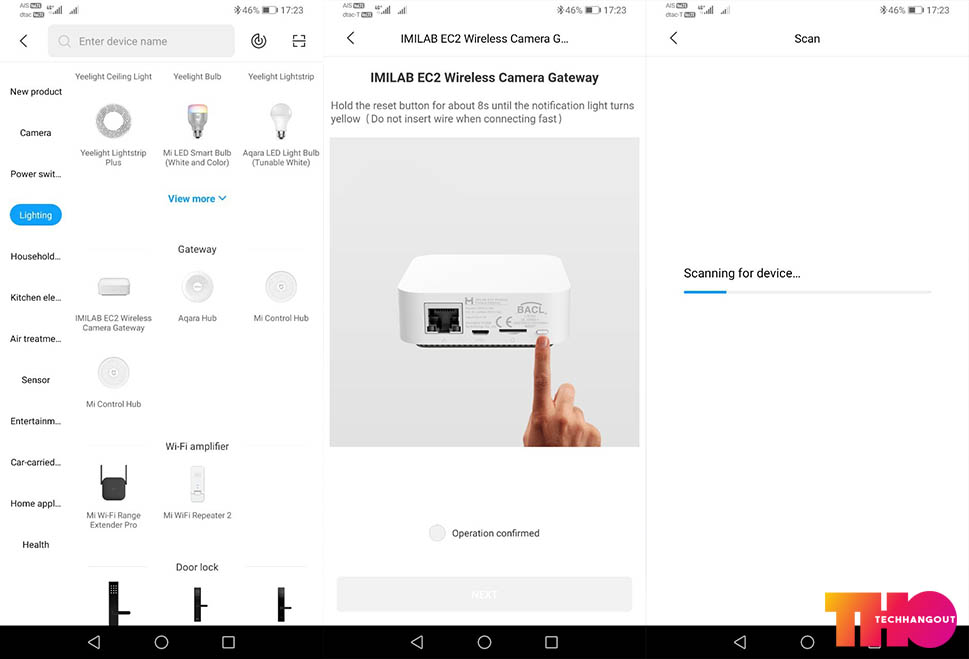Tap Yeelight Lightstrip label
This screenshot has width=969, height=659.
281,77
